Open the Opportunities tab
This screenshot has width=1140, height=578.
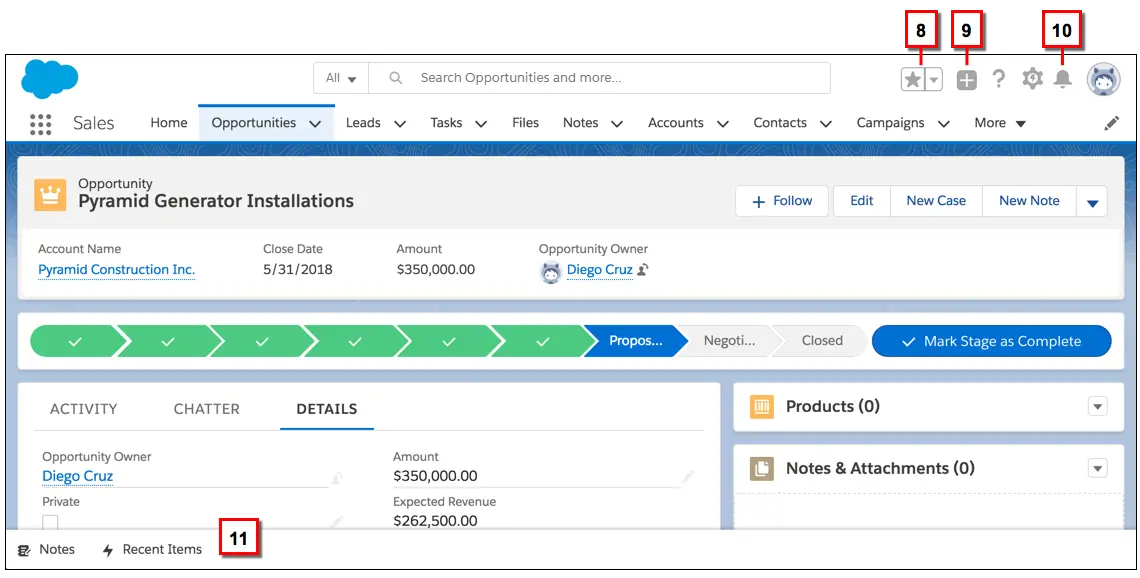pyautogui.click(x=254, y=123)
